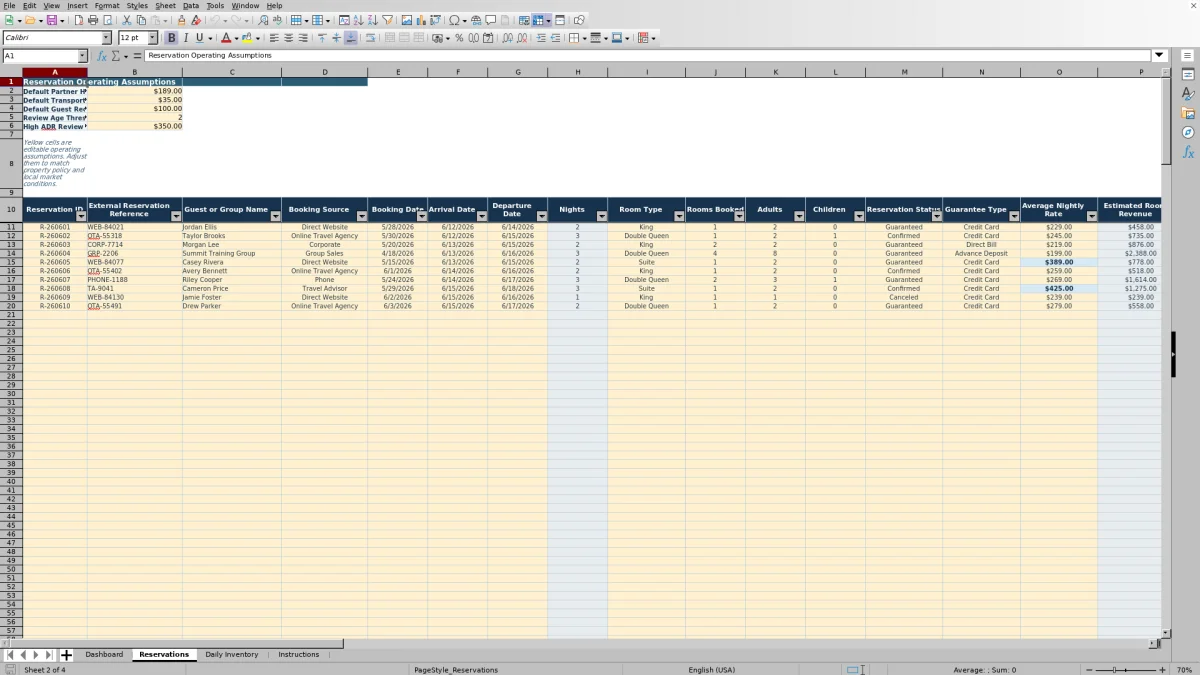Viewport: 1200px width, 675px height.
Task: Click the formula input line field
Action: pyautogui.click(x=648, y=56)
